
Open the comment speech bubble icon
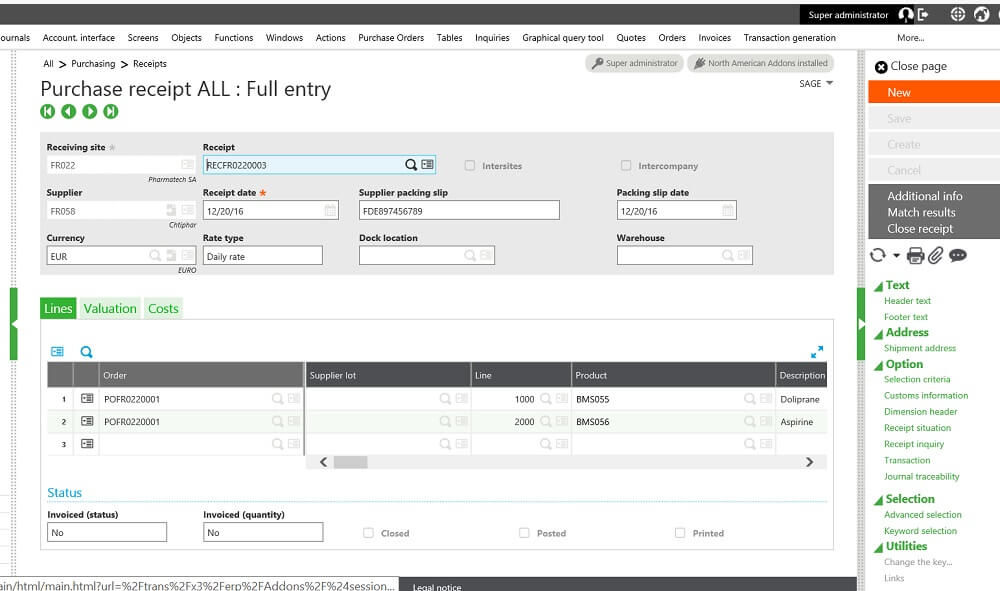coord(958,256)
